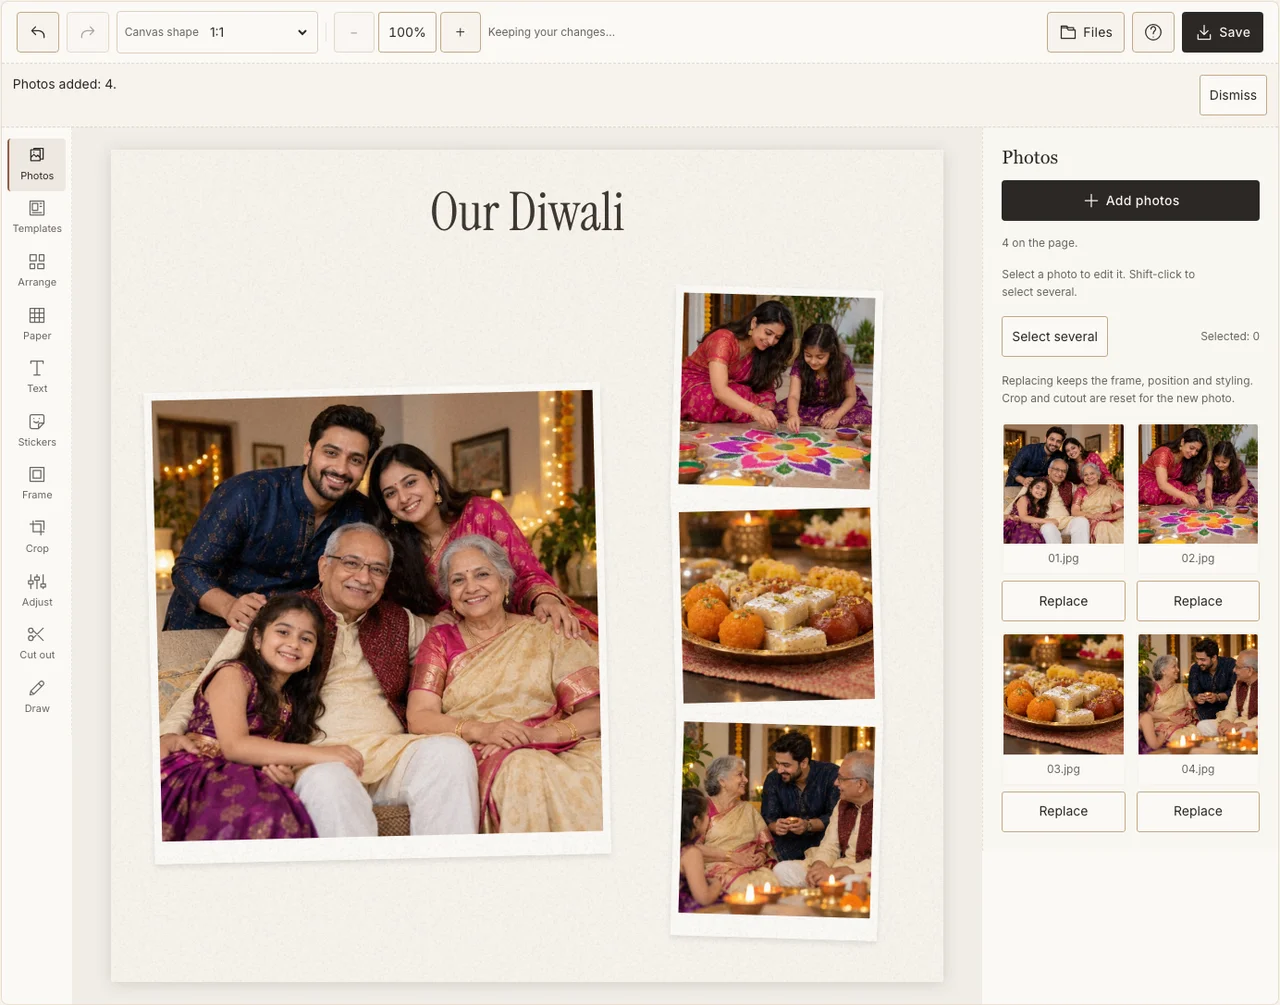Redo the undone change

(88, 32)
